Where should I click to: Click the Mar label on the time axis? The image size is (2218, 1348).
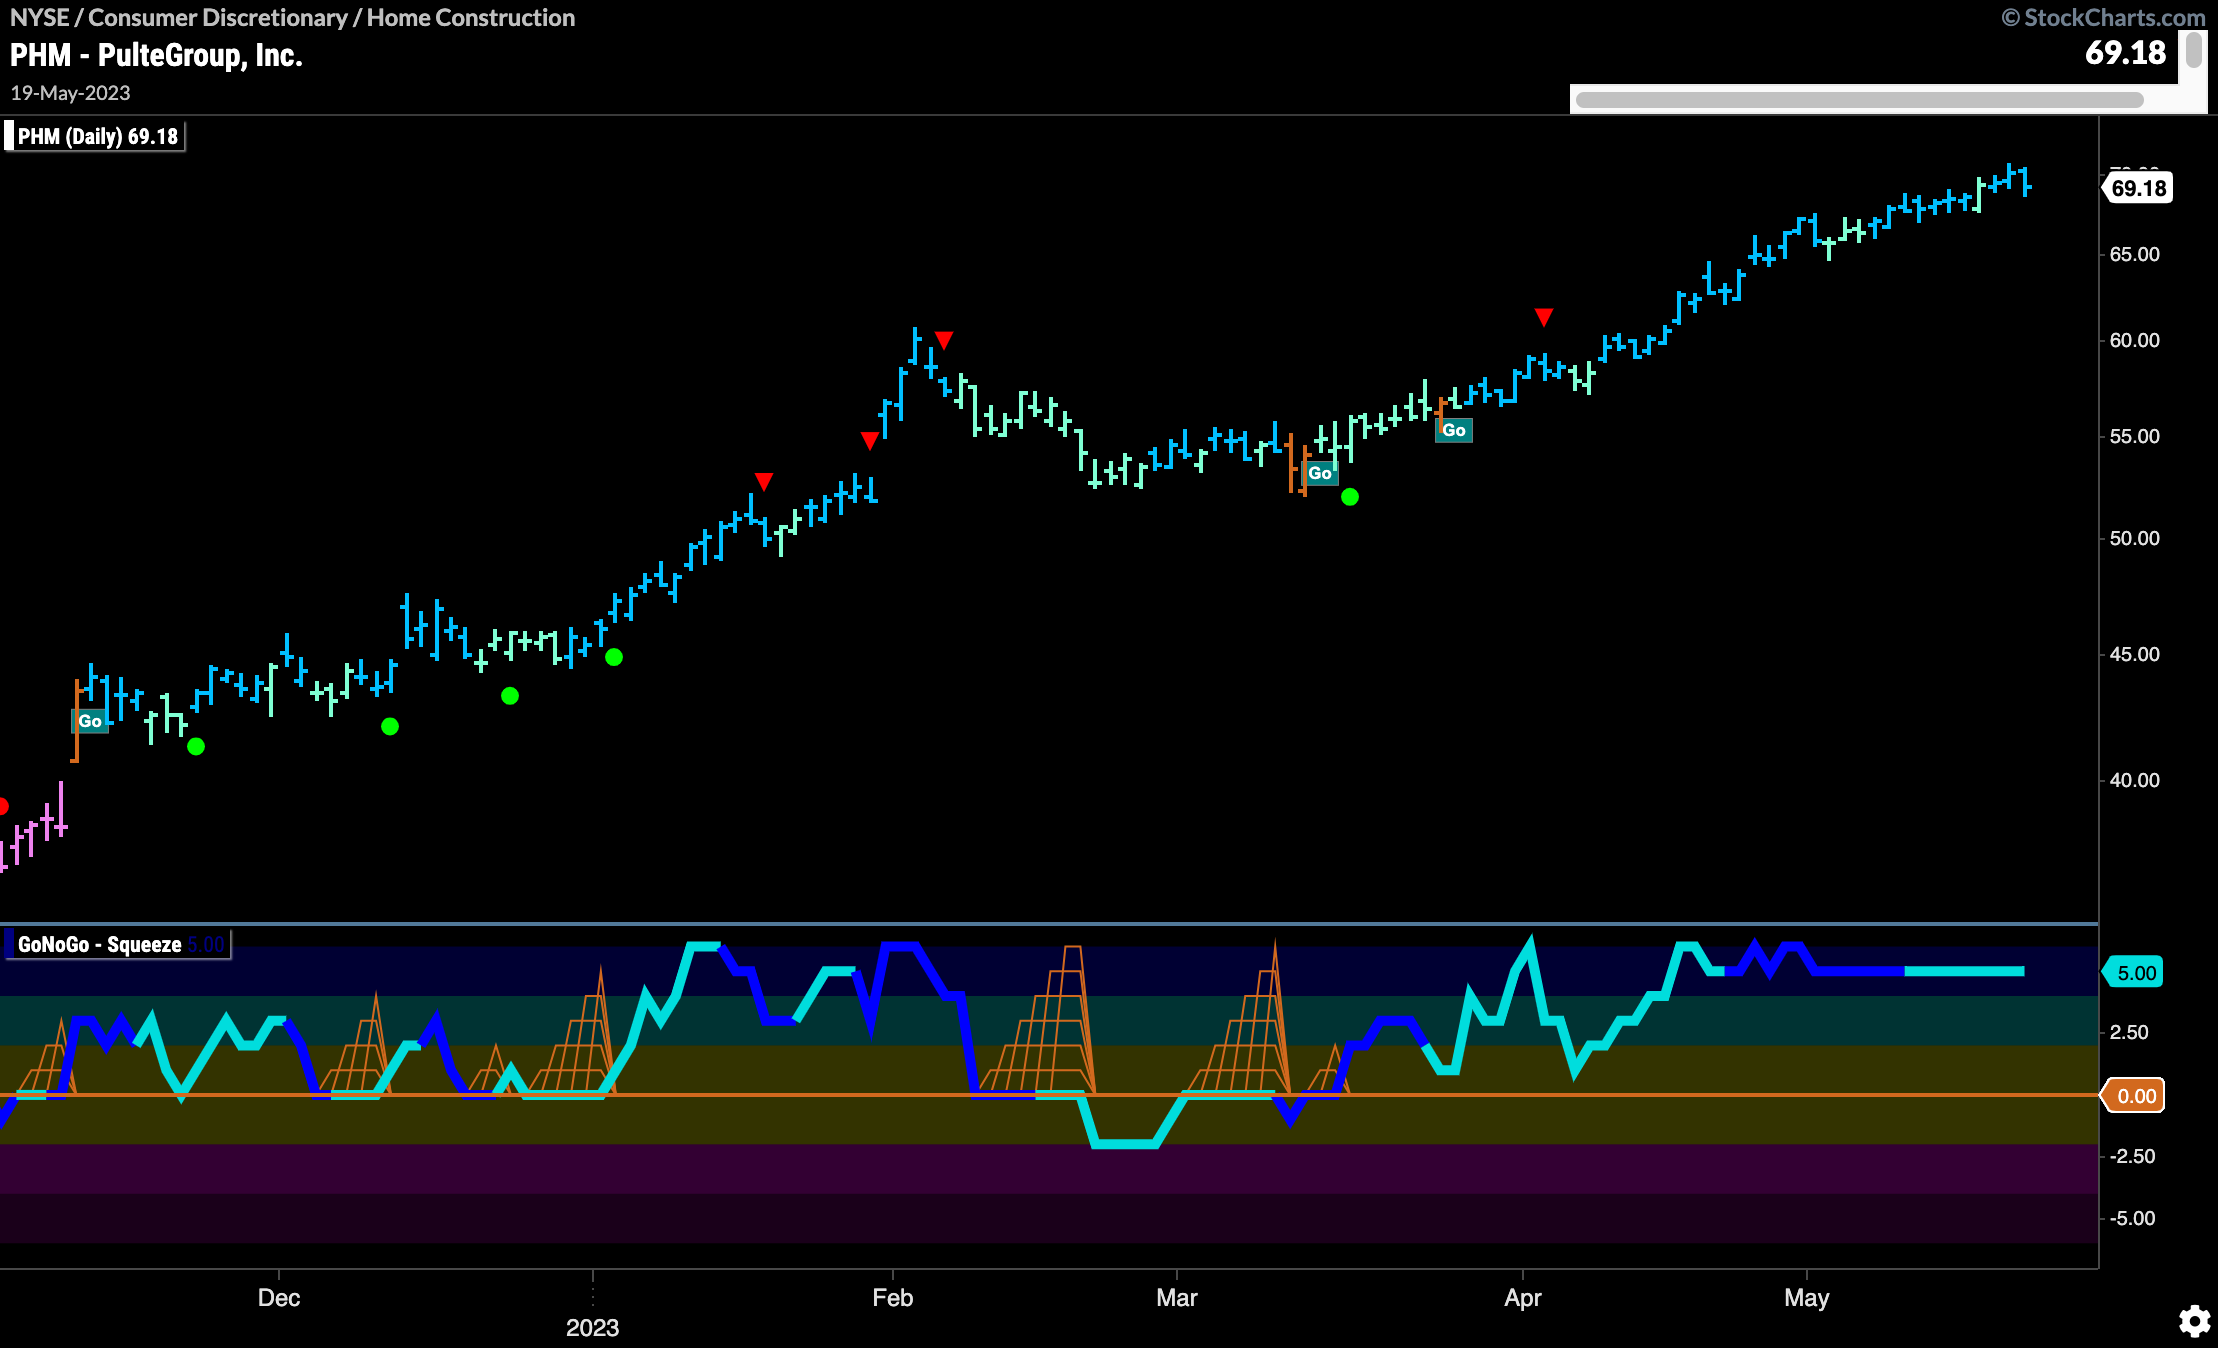point(1176,1298)
